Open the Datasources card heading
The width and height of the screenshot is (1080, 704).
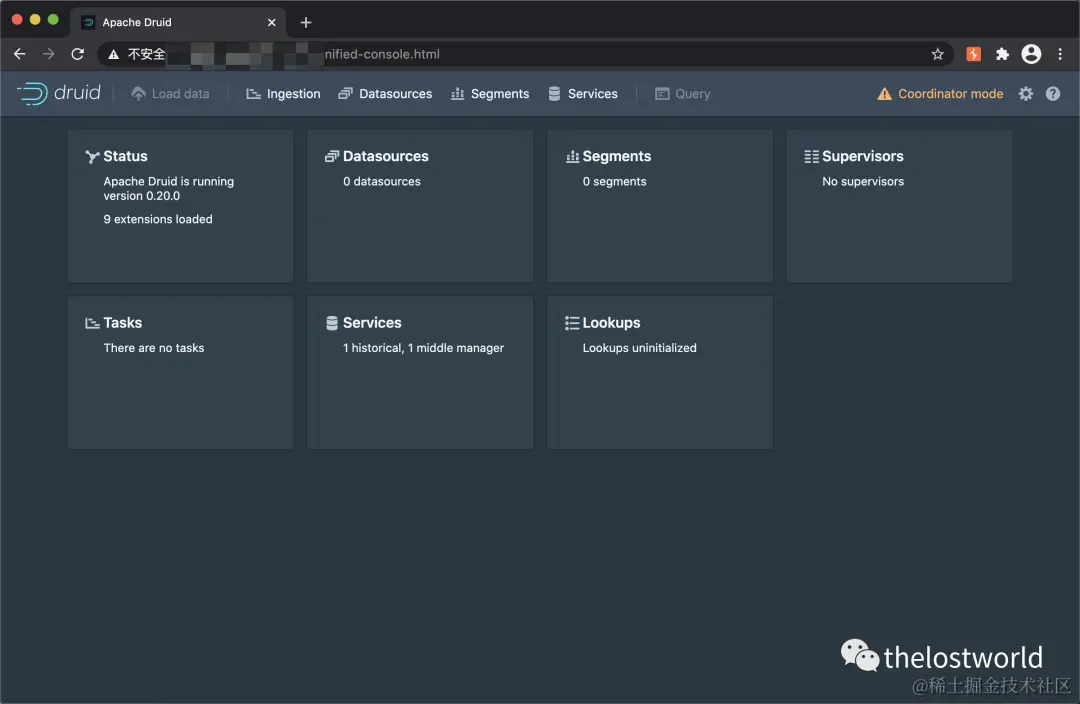(386, 156)
